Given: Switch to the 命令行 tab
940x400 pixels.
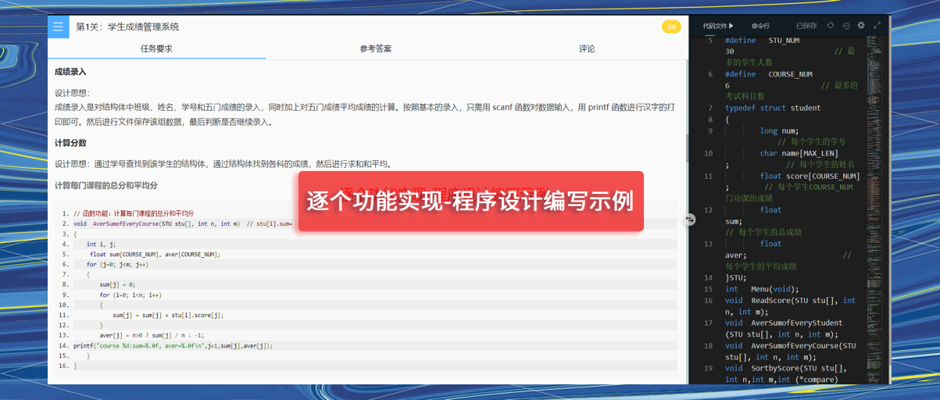Looking at the screenshot, I should point(760,26).
